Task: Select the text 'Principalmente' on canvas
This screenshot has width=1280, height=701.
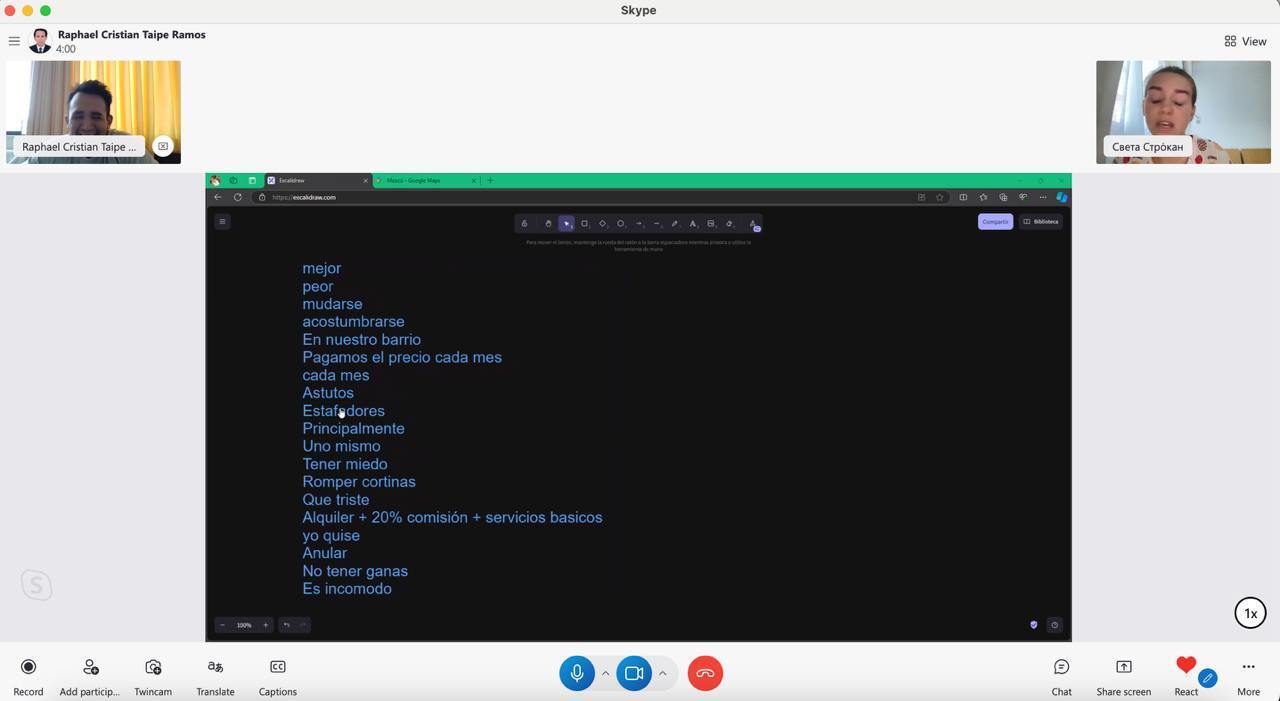Action: coord(353,429)
